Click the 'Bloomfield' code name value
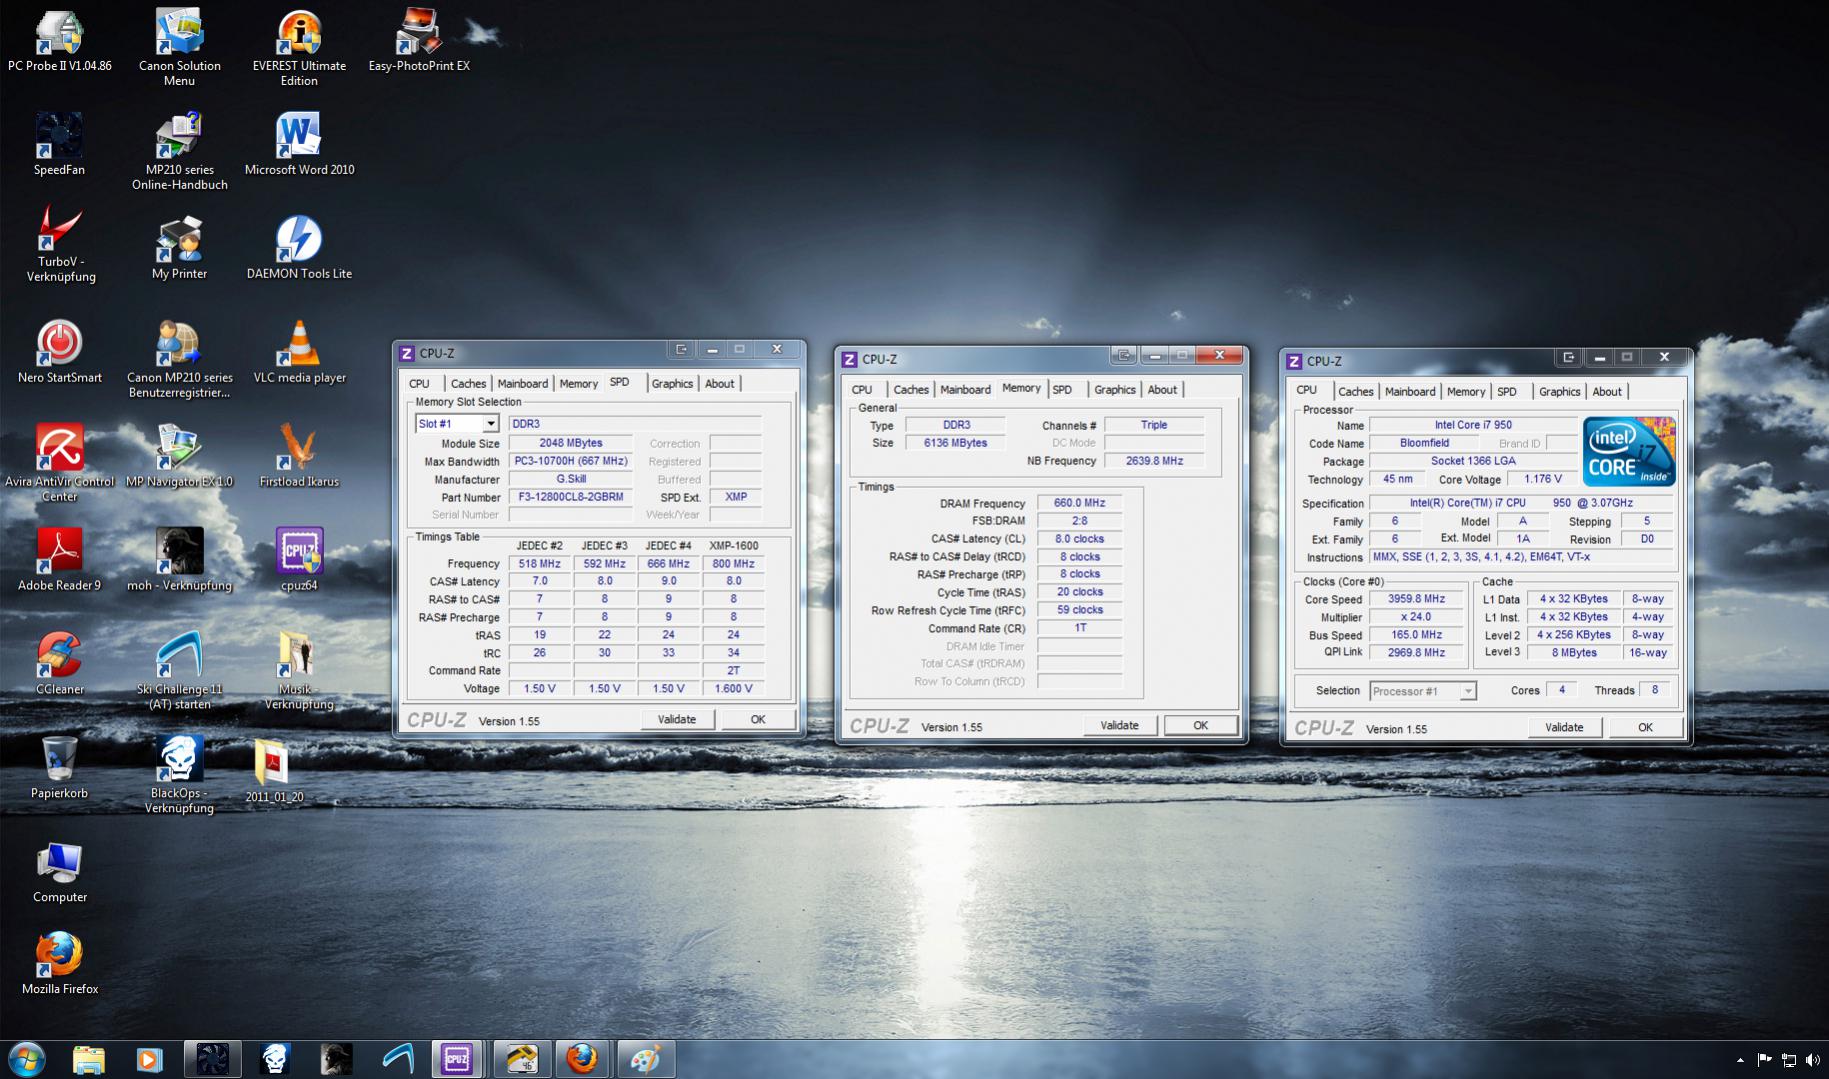This screenshot has width=1829, height=1079. [x=1424, y=443]
